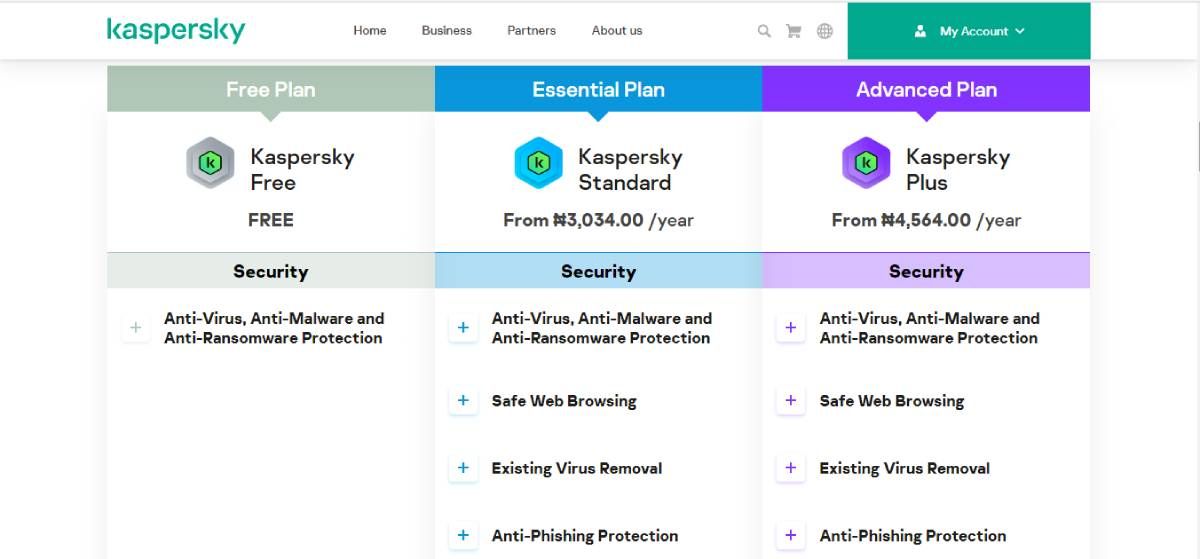Image resolution: width=1200 pixels, height=559 pixels.
Task: Expand Safe Web Browsing under Essential Plan
Action: [463, 401]
